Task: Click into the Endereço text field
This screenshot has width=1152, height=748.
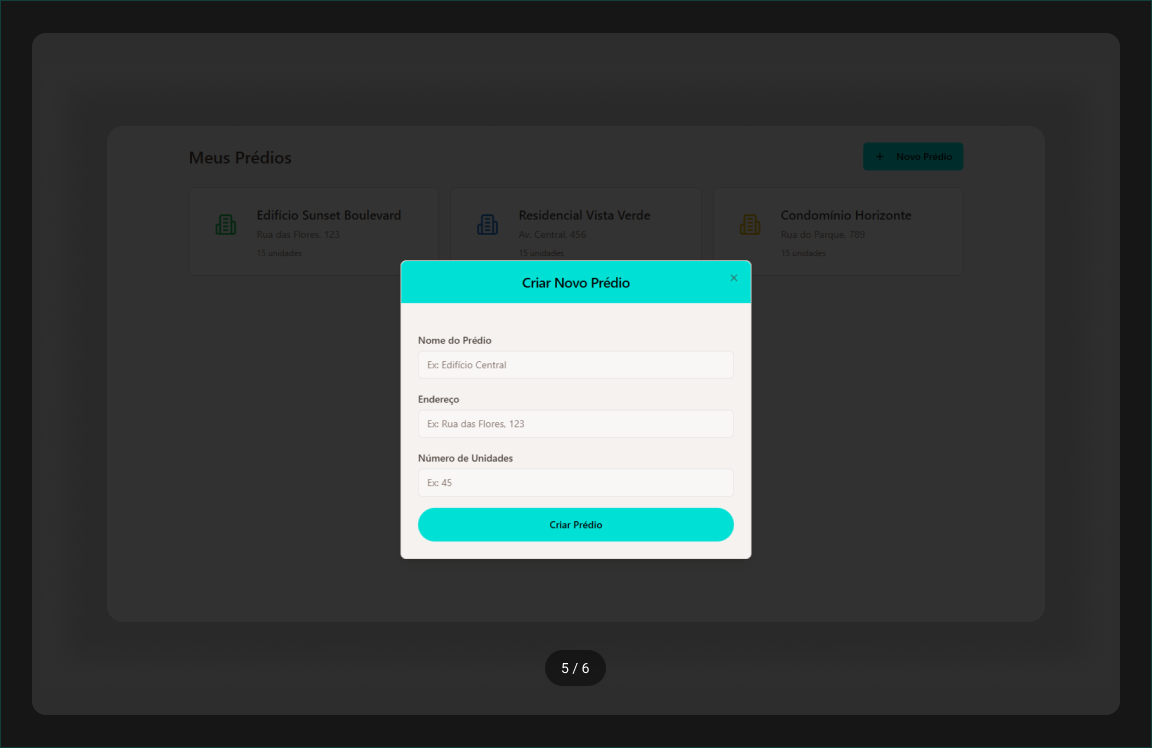Action: (x=575, y=424)
